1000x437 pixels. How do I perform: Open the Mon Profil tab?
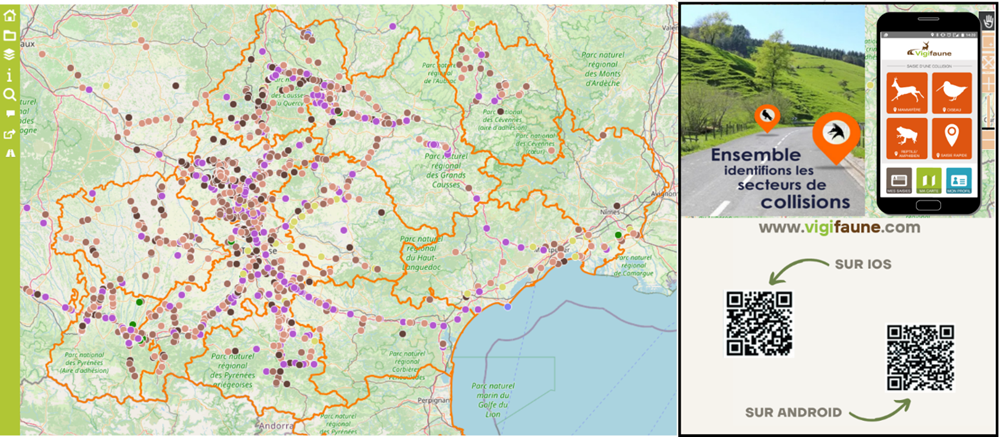(x=957, y=180)
